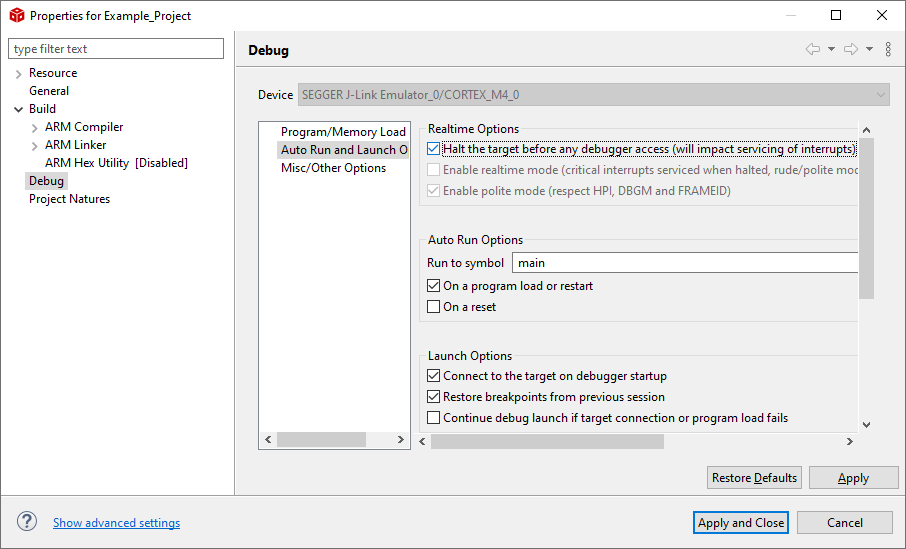This screenshot has width=906, height=549.
Task: Click the forward navigation arrow icon
Action: tap(850, 50)
